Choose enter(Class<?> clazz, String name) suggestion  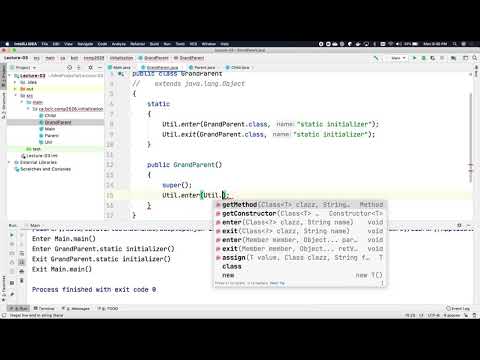click(300, 222)
